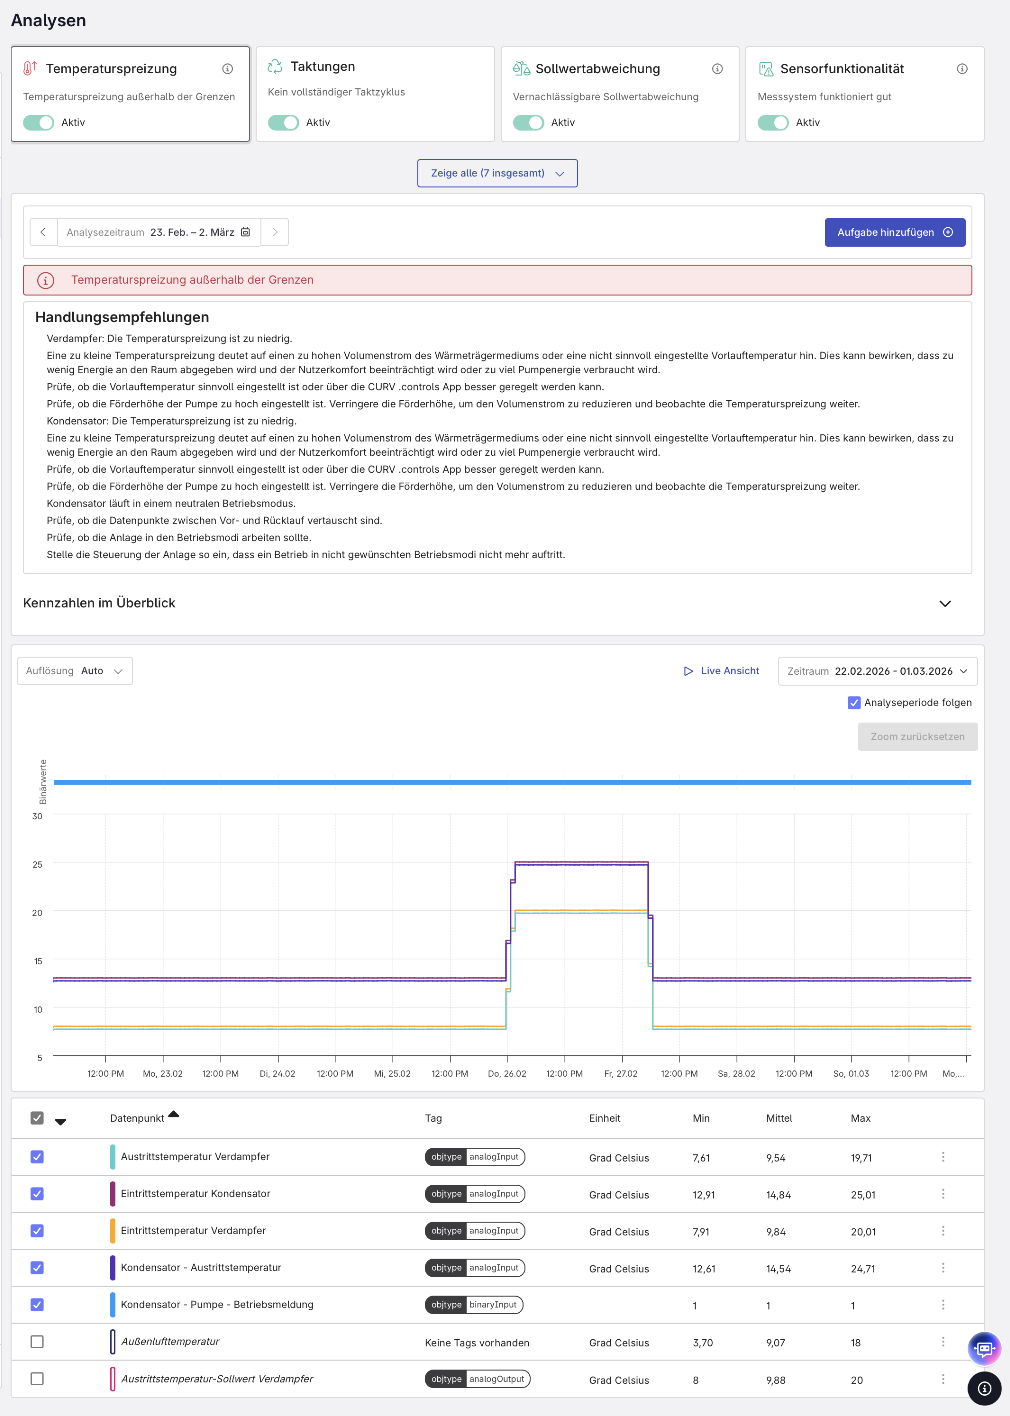Open row menu for Kondensator - Austrittstemperatur
The height and width of the screenshot is (1416, 1010).
click(943, 1268)
